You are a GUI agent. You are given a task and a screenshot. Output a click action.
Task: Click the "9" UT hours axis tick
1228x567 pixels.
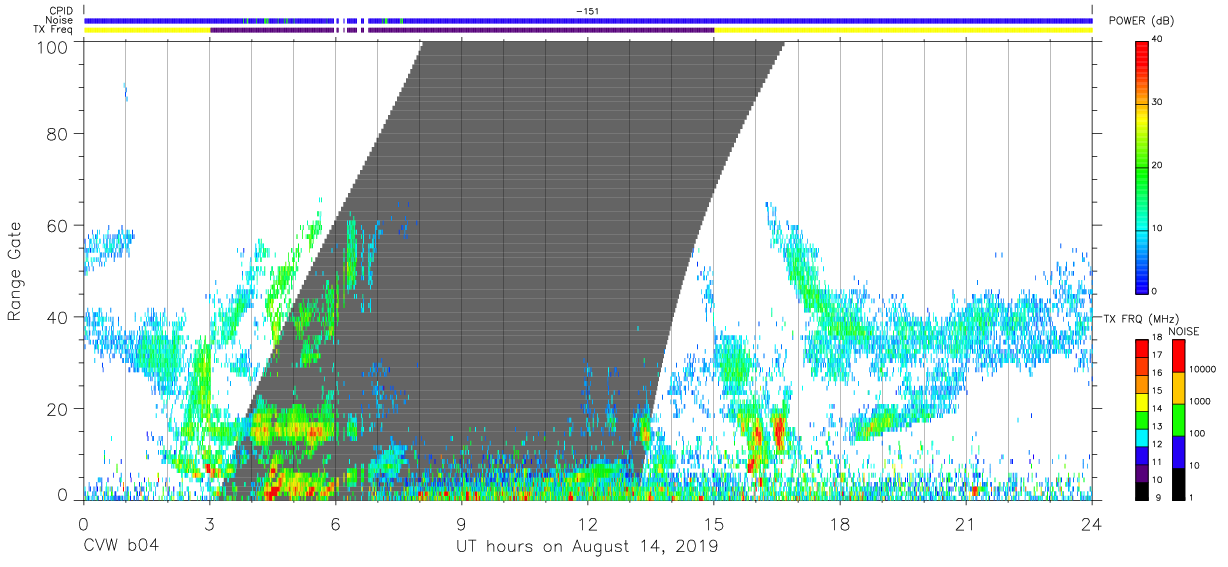pyautogui.click(x=462, y=523)
